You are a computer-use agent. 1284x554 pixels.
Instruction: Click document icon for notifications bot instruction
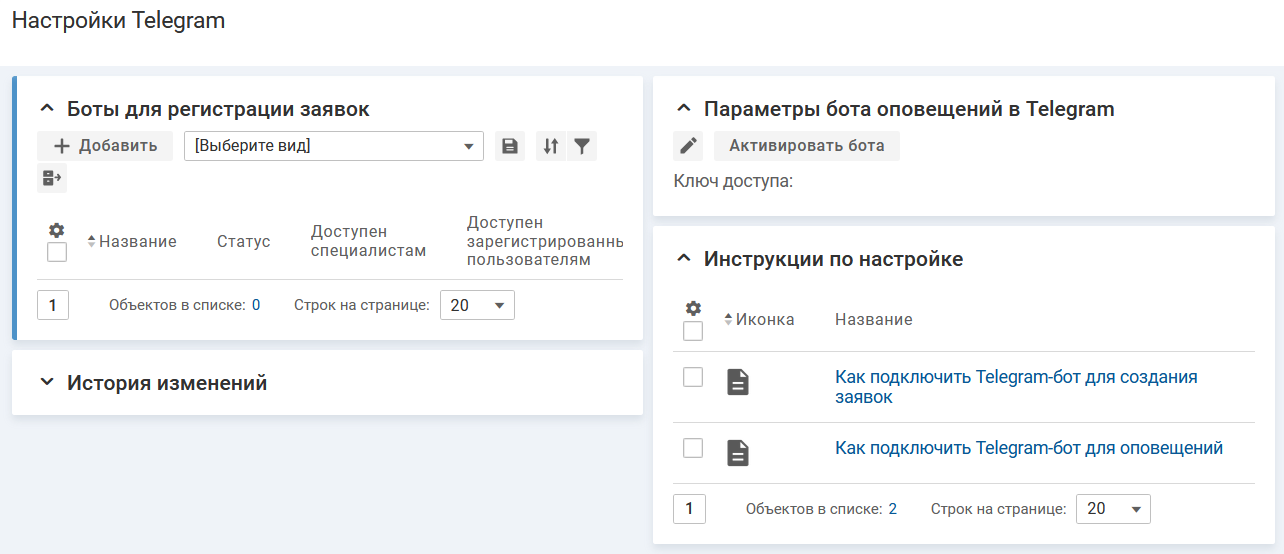click(x=738, y=453)
